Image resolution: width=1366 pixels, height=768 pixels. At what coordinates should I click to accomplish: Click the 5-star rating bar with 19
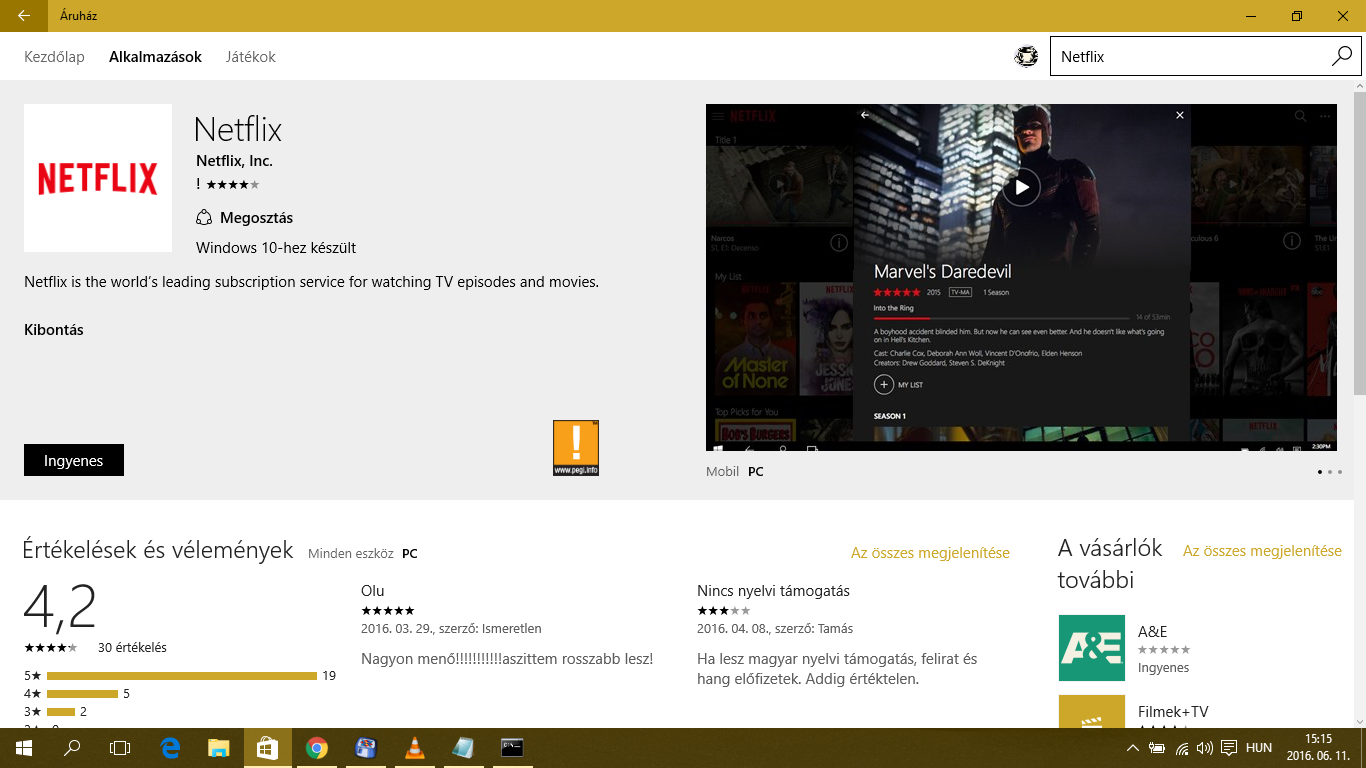[182, 676]
